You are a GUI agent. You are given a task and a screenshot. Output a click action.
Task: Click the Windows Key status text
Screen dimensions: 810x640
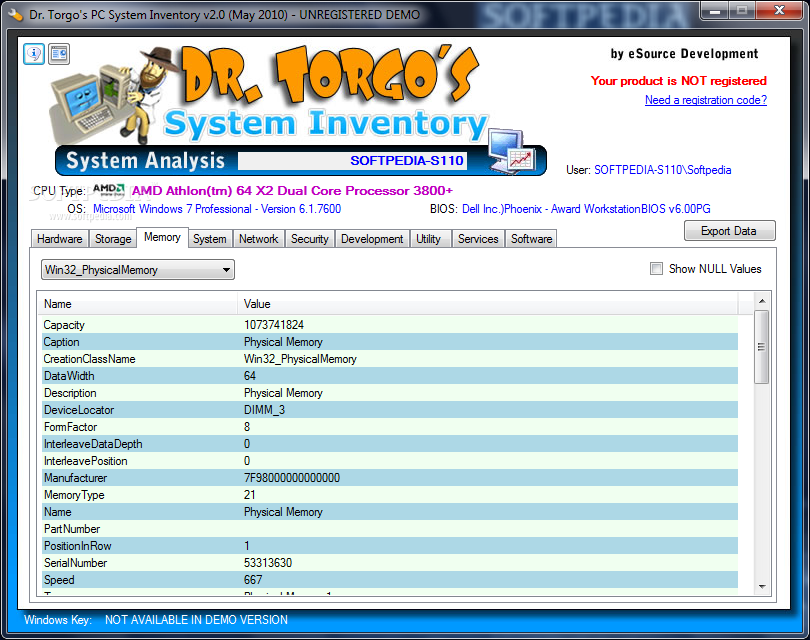pyautogui.click(x=196, y=620)
